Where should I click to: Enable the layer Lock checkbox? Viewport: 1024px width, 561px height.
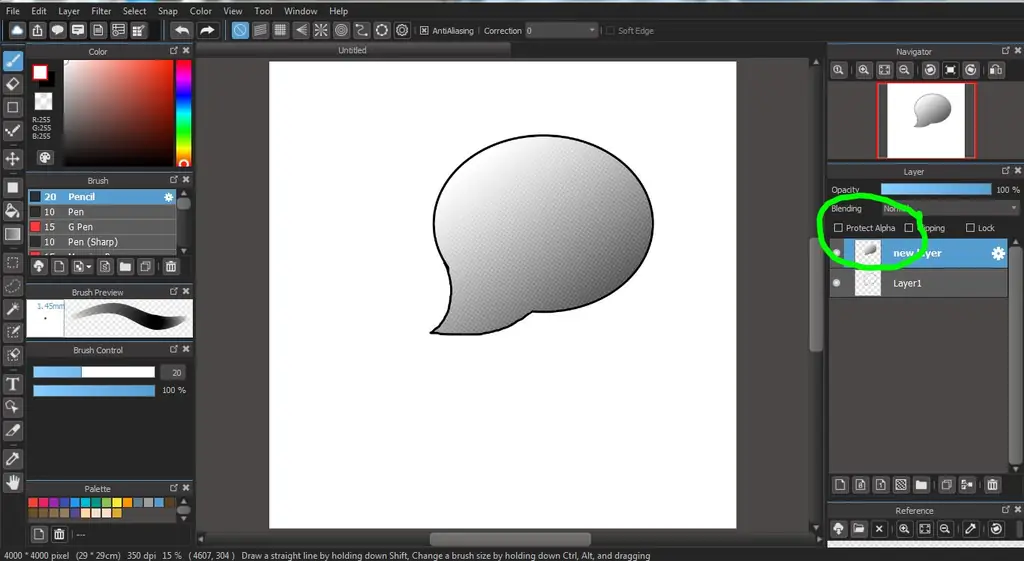click(970, 228)
